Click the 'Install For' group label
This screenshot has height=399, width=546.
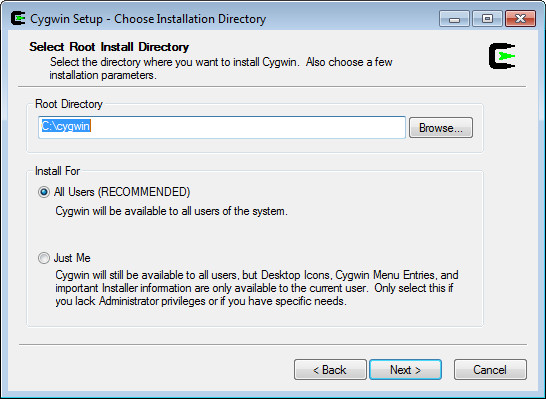click(57, 171)
